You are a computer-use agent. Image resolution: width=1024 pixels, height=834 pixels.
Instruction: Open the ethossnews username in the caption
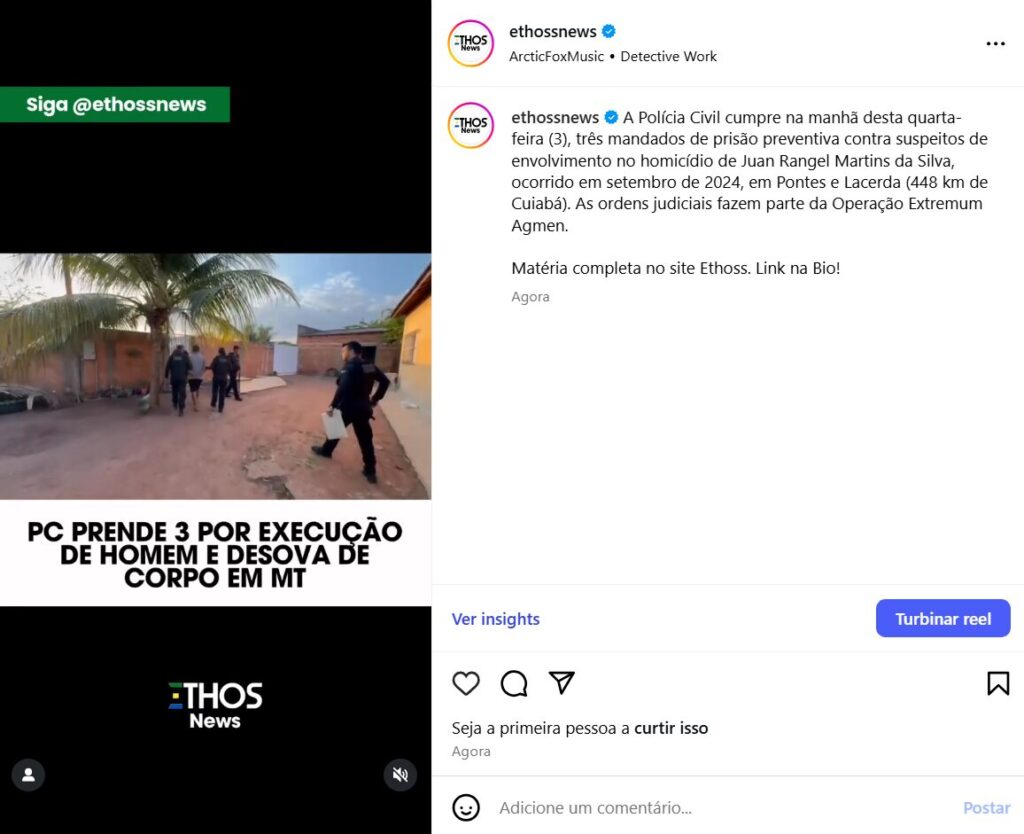point(555,118)
